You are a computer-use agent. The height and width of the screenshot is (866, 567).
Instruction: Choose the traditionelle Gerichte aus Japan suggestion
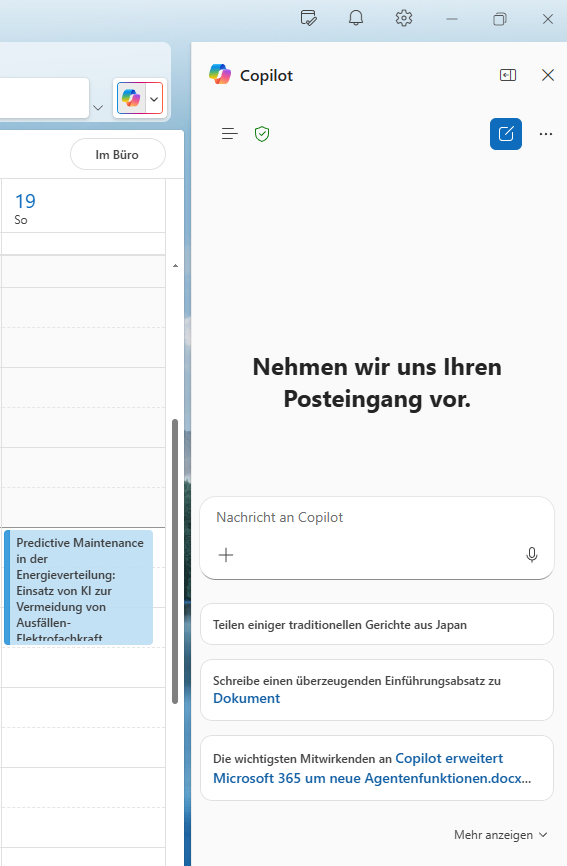[x=377, y=624]
